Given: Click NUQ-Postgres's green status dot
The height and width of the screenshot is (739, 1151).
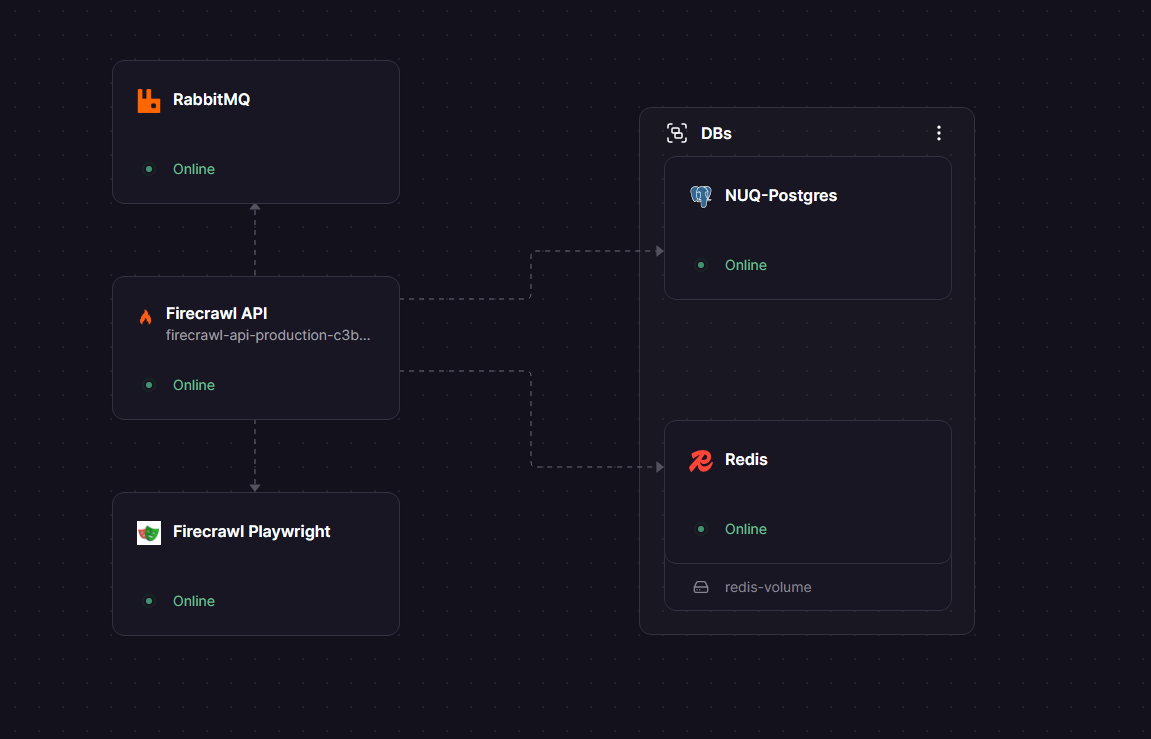Looking at the screenshot, I should 701,265.
